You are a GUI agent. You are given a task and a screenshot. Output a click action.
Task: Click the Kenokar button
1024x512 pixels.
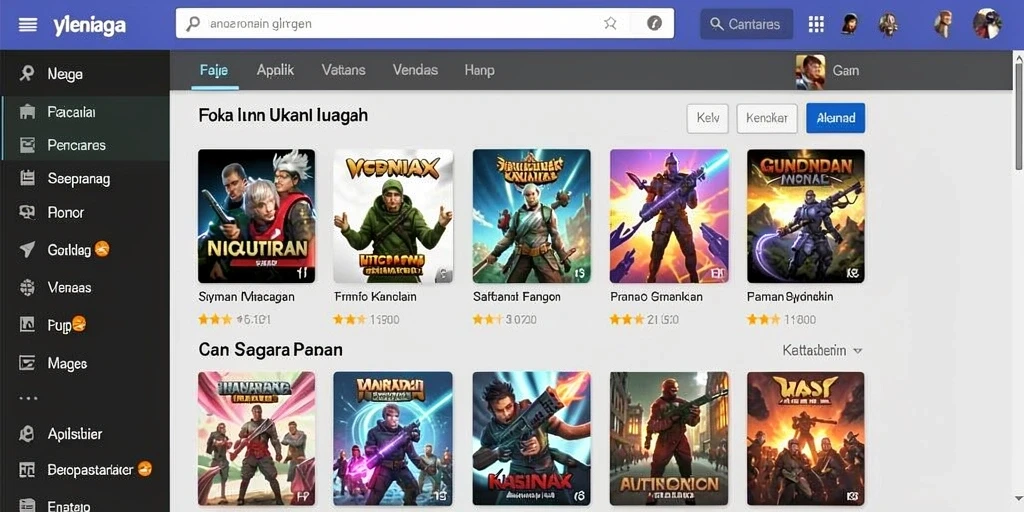[767, 118]
